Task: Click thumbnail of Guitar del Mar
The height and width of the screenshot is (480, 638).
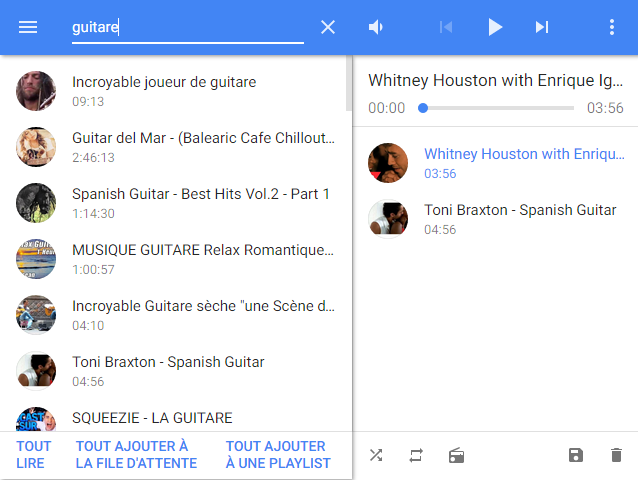Action: click(x=36, y=147)
